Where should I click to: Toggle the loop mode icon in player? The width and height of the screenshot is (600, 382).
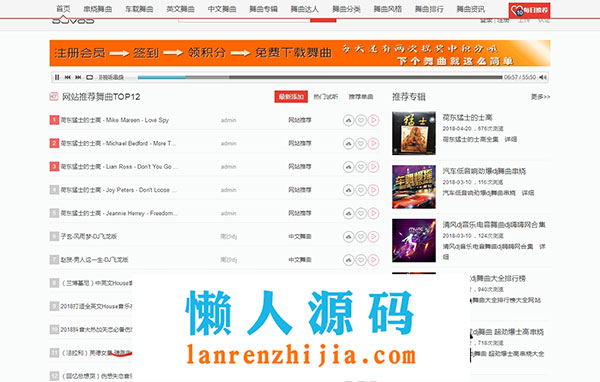pyautogui.click(x=90, y=77)
